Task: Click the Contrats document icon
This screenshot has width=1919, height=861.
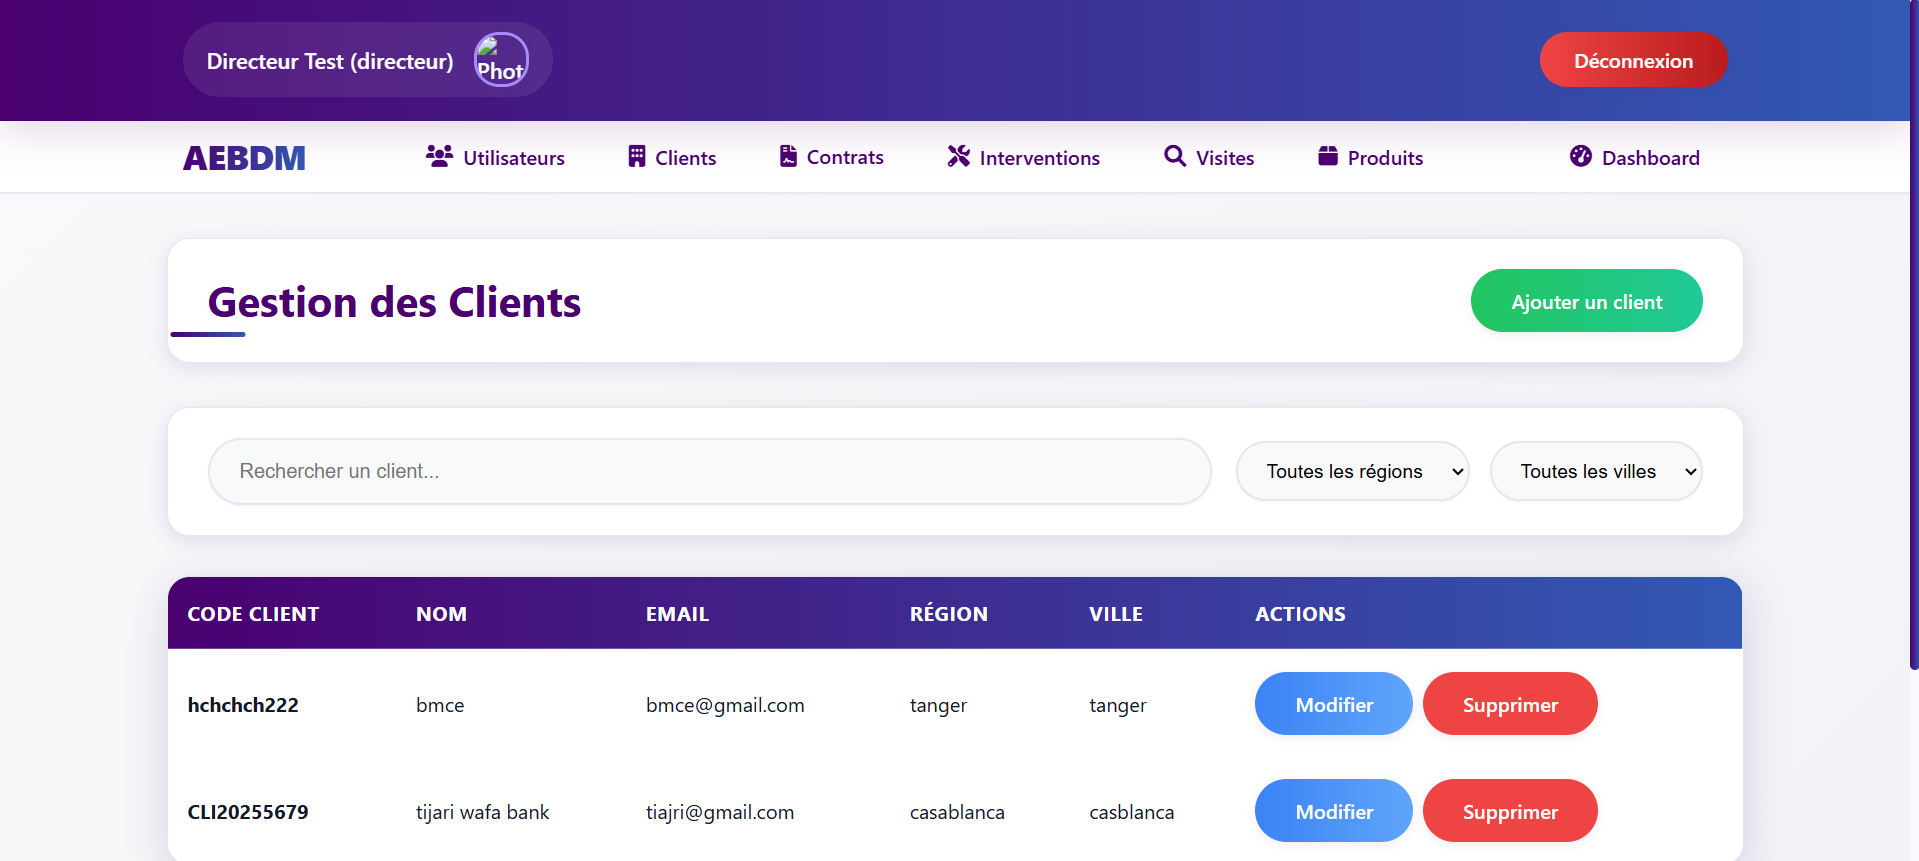Action: tap(788, 157)
